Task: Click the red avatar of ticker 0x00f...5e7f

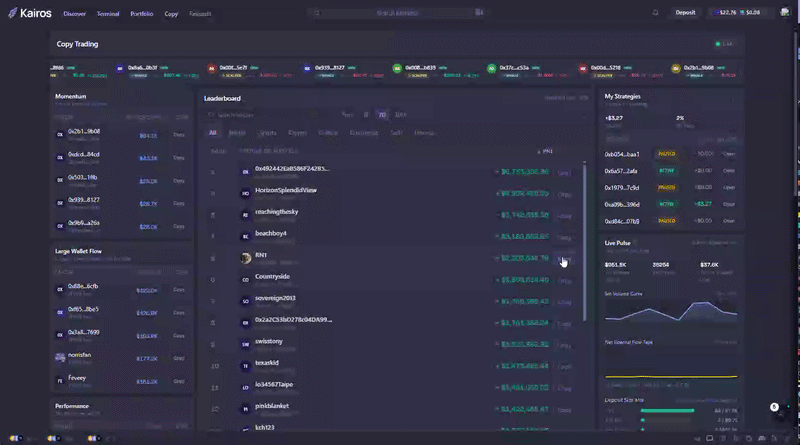Action: 212,68
